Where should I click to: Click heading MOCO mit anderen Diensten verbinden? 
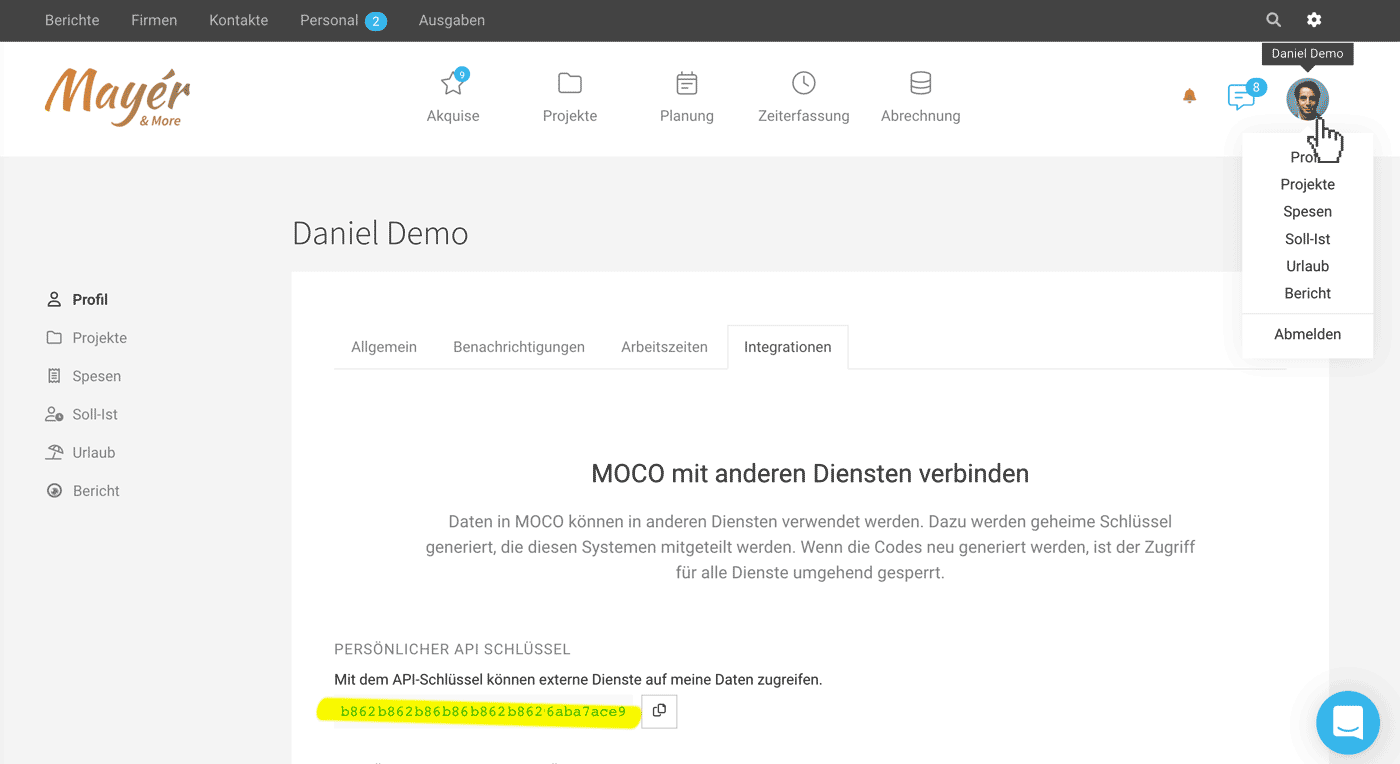tap(810, 473)
